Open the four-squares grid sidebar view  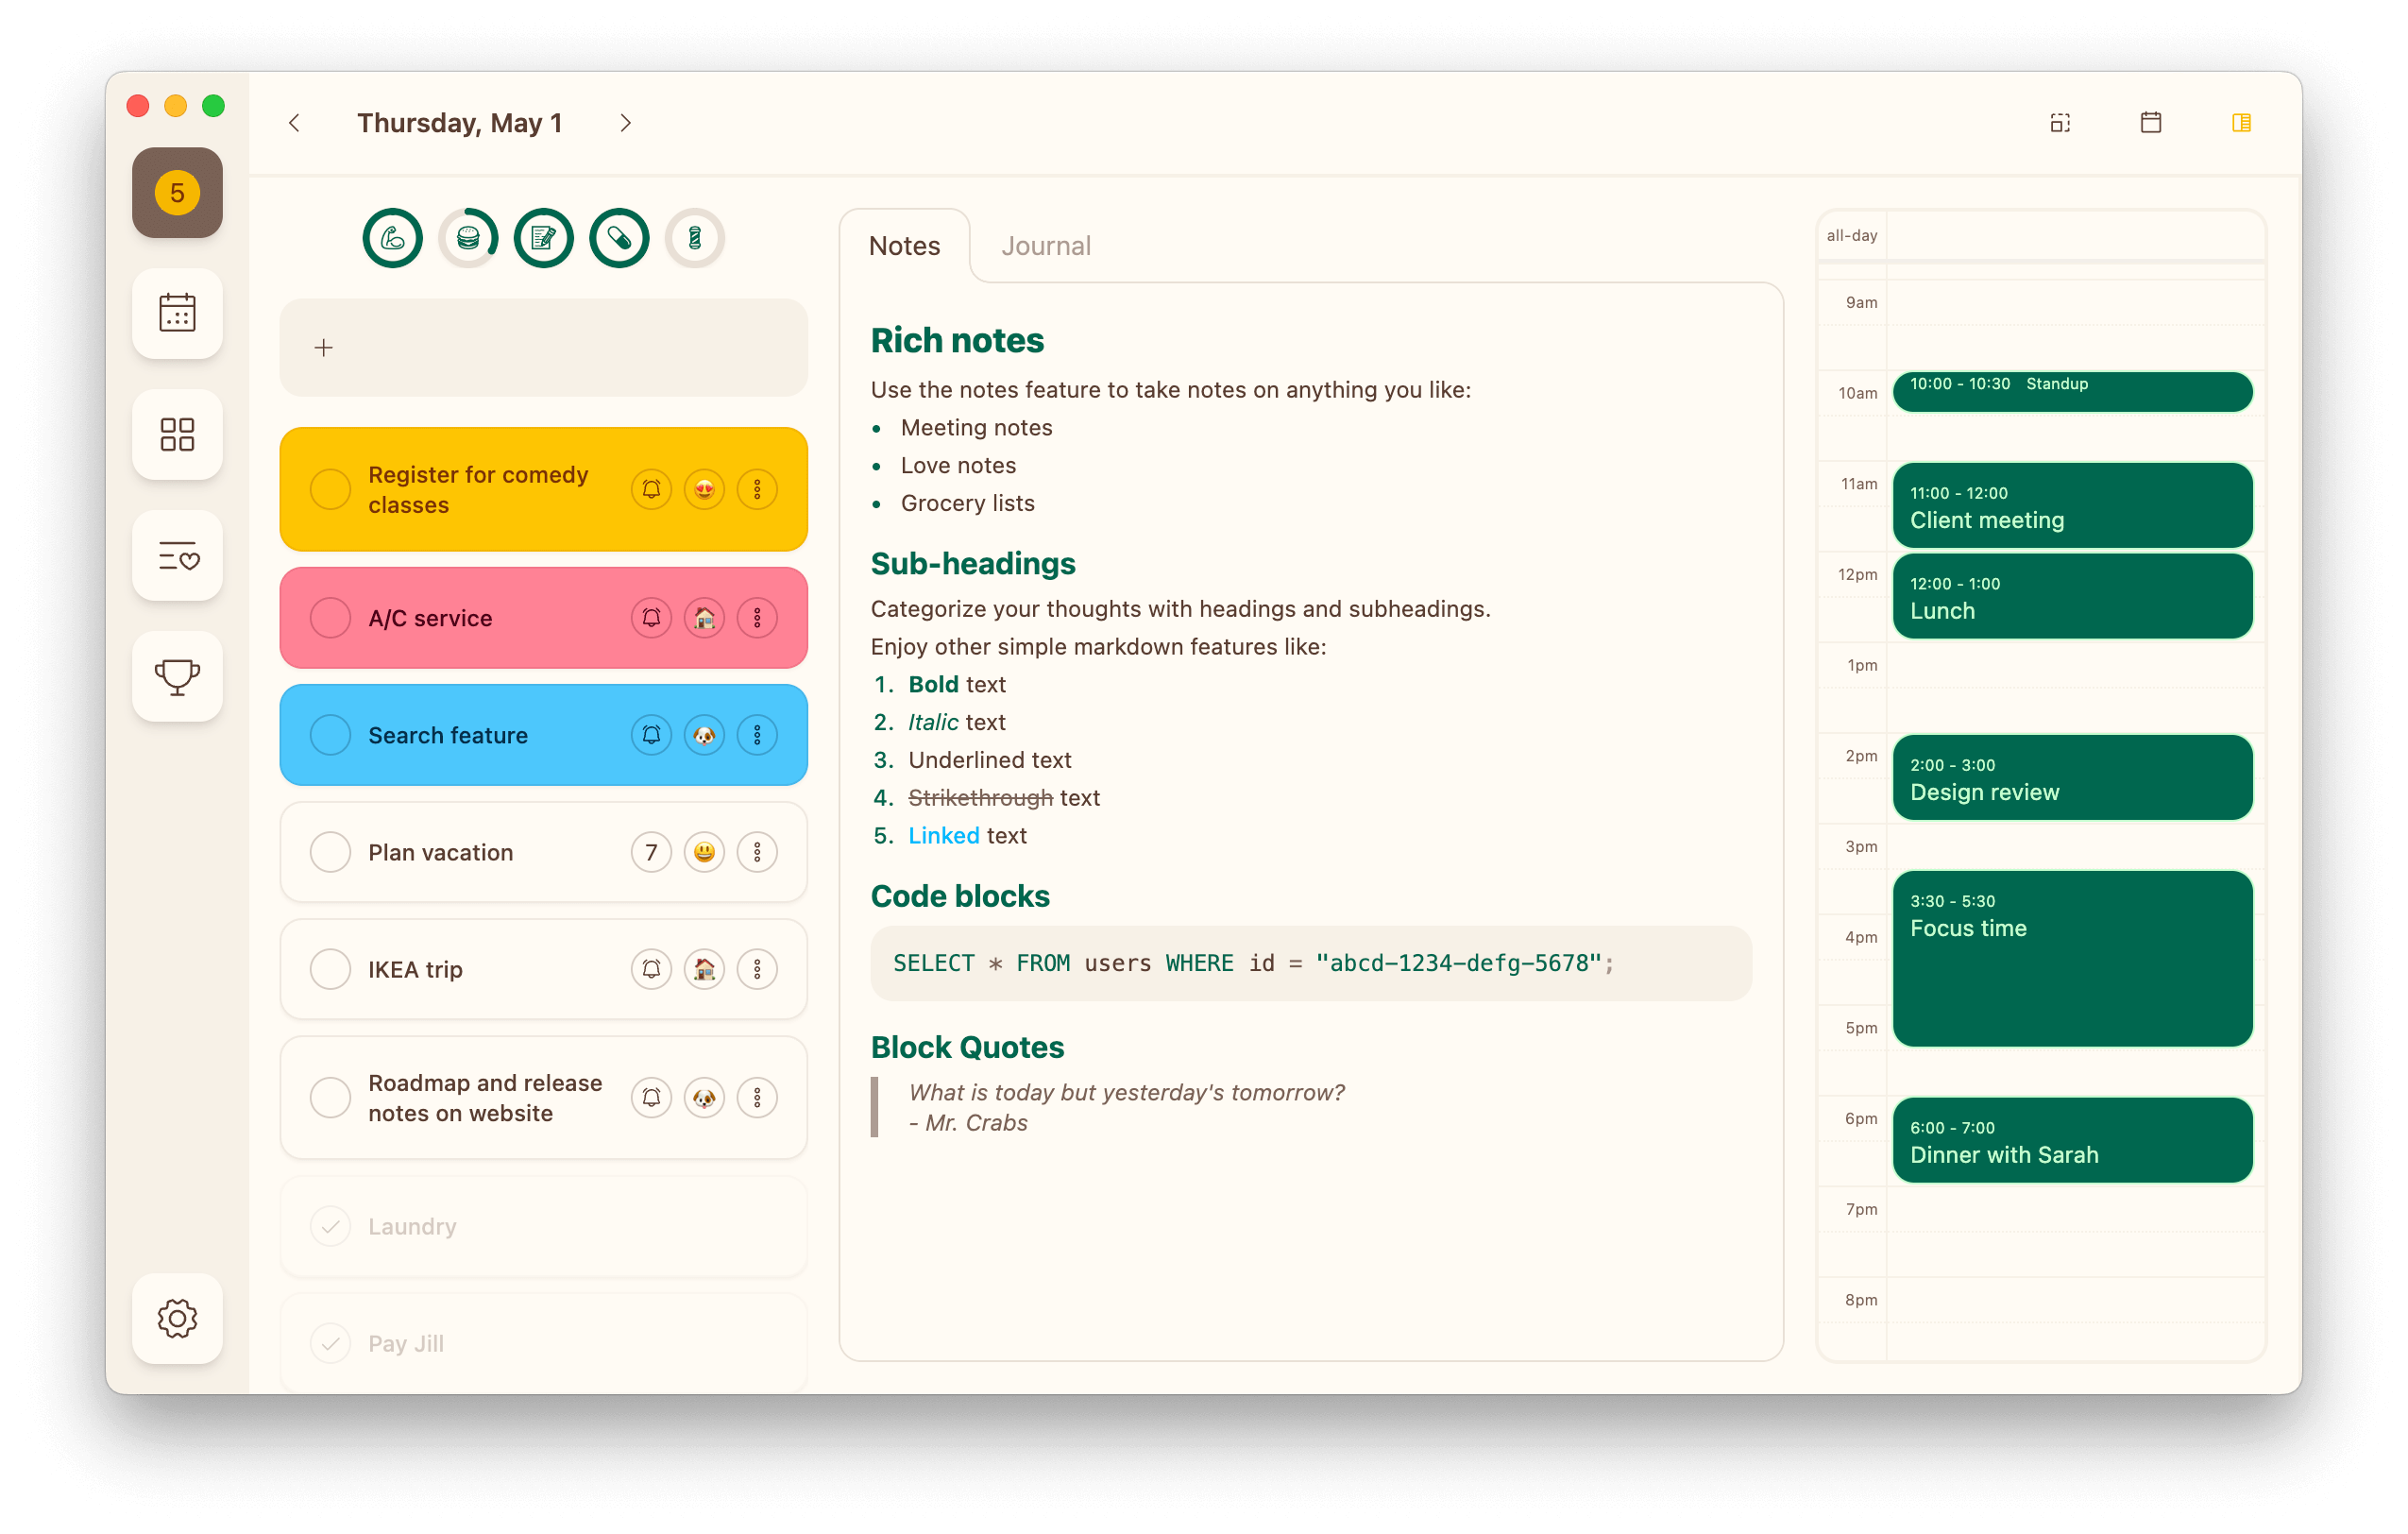click(x=177, y=434)
